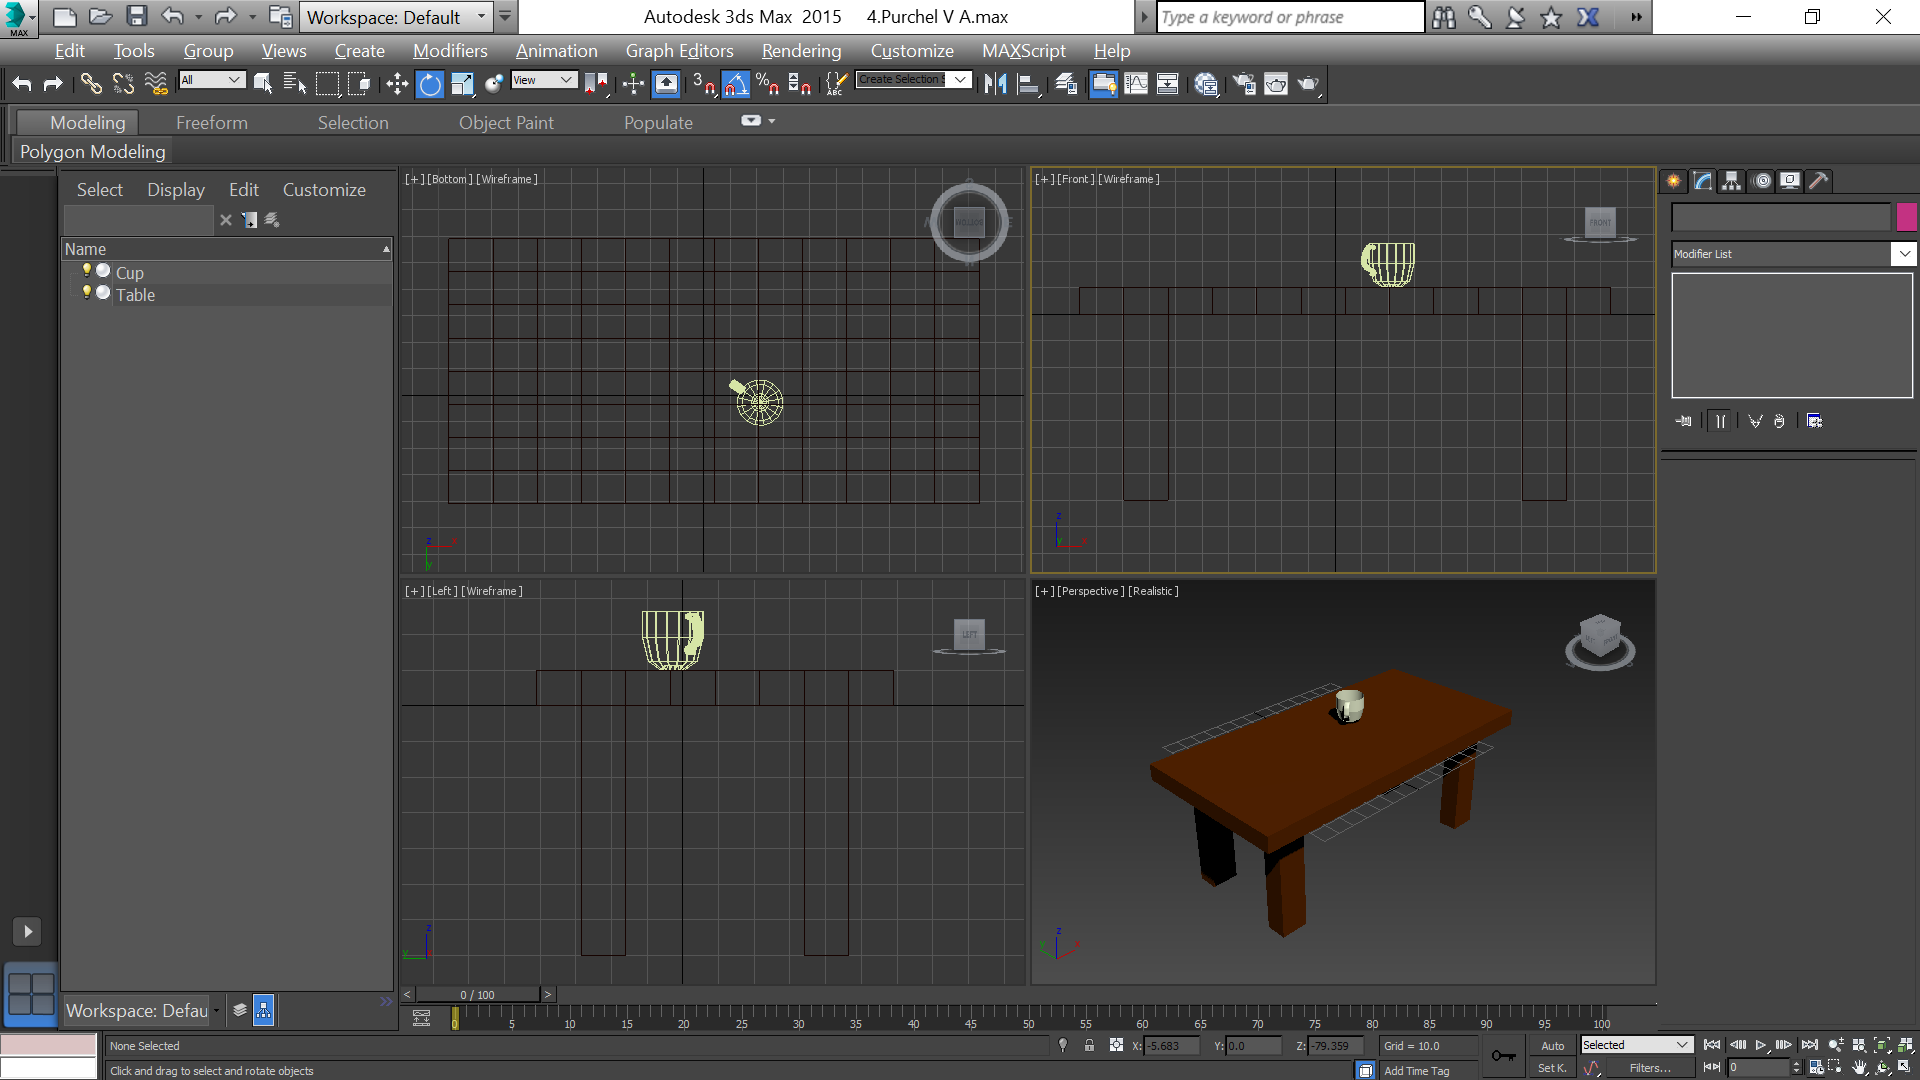Click the Filters... button
The image size is (1920, 1080).
click(x=1649, y=1068)
